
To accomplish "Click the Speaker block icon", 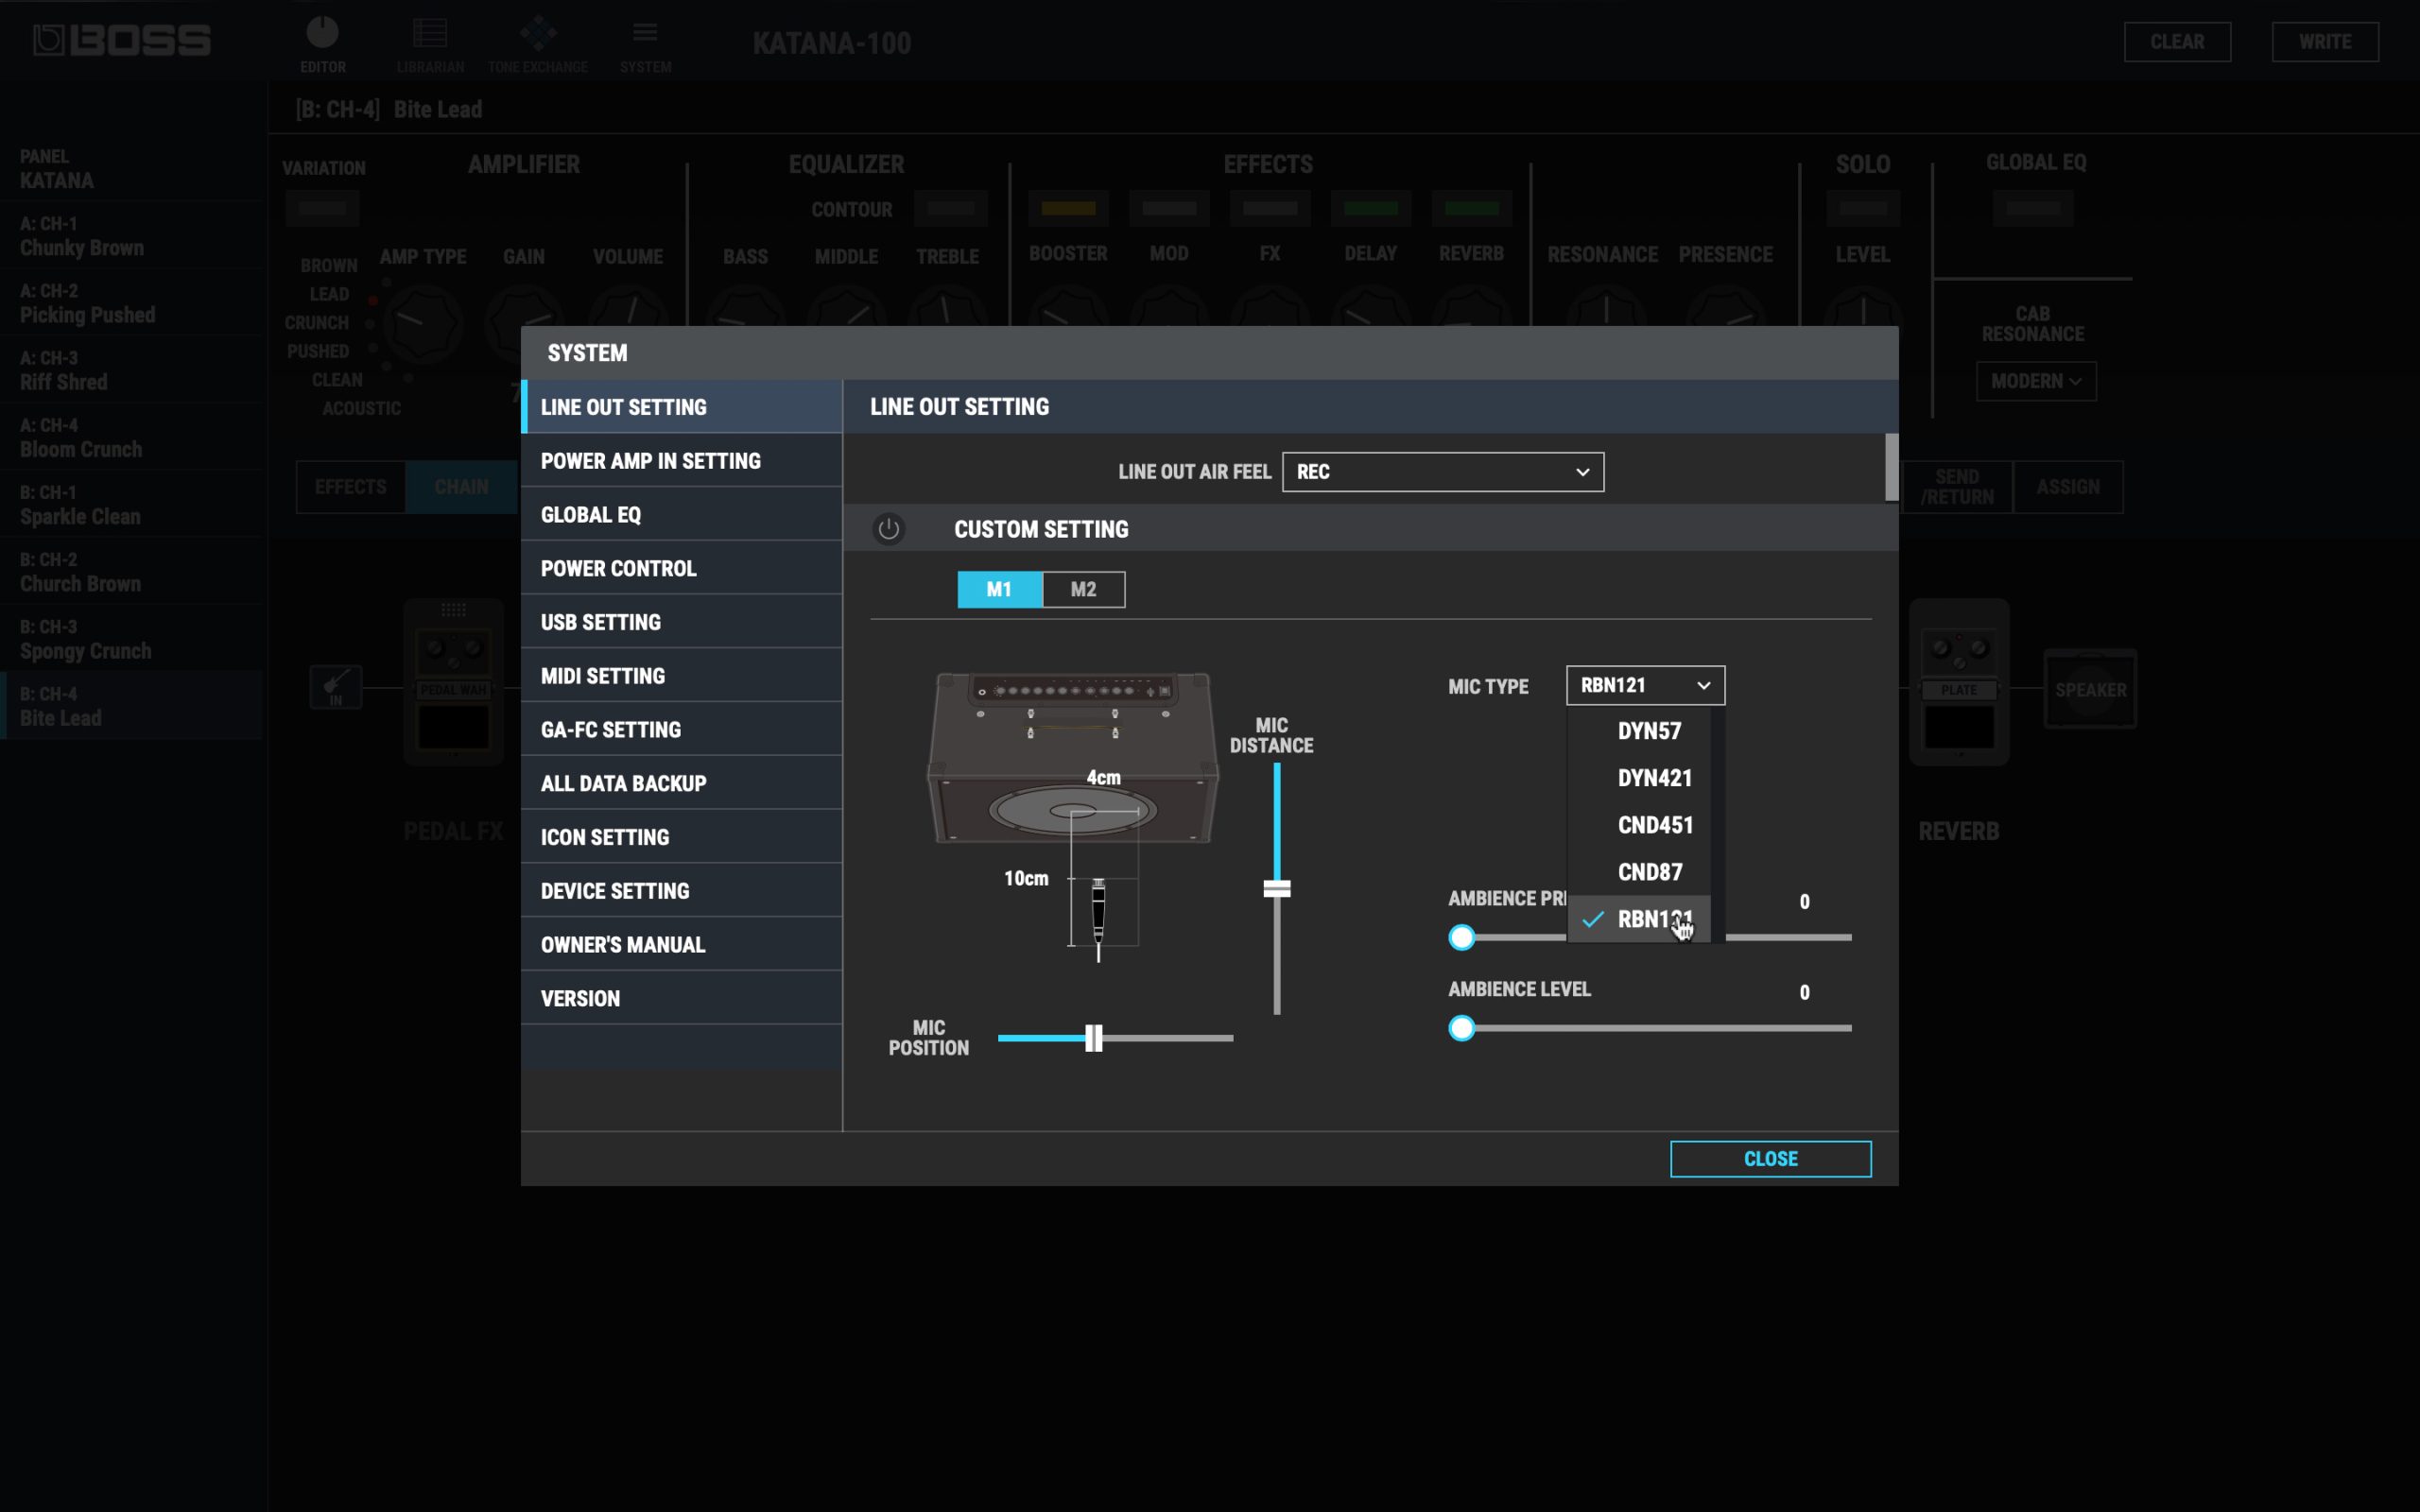I will click(2090, 689).
